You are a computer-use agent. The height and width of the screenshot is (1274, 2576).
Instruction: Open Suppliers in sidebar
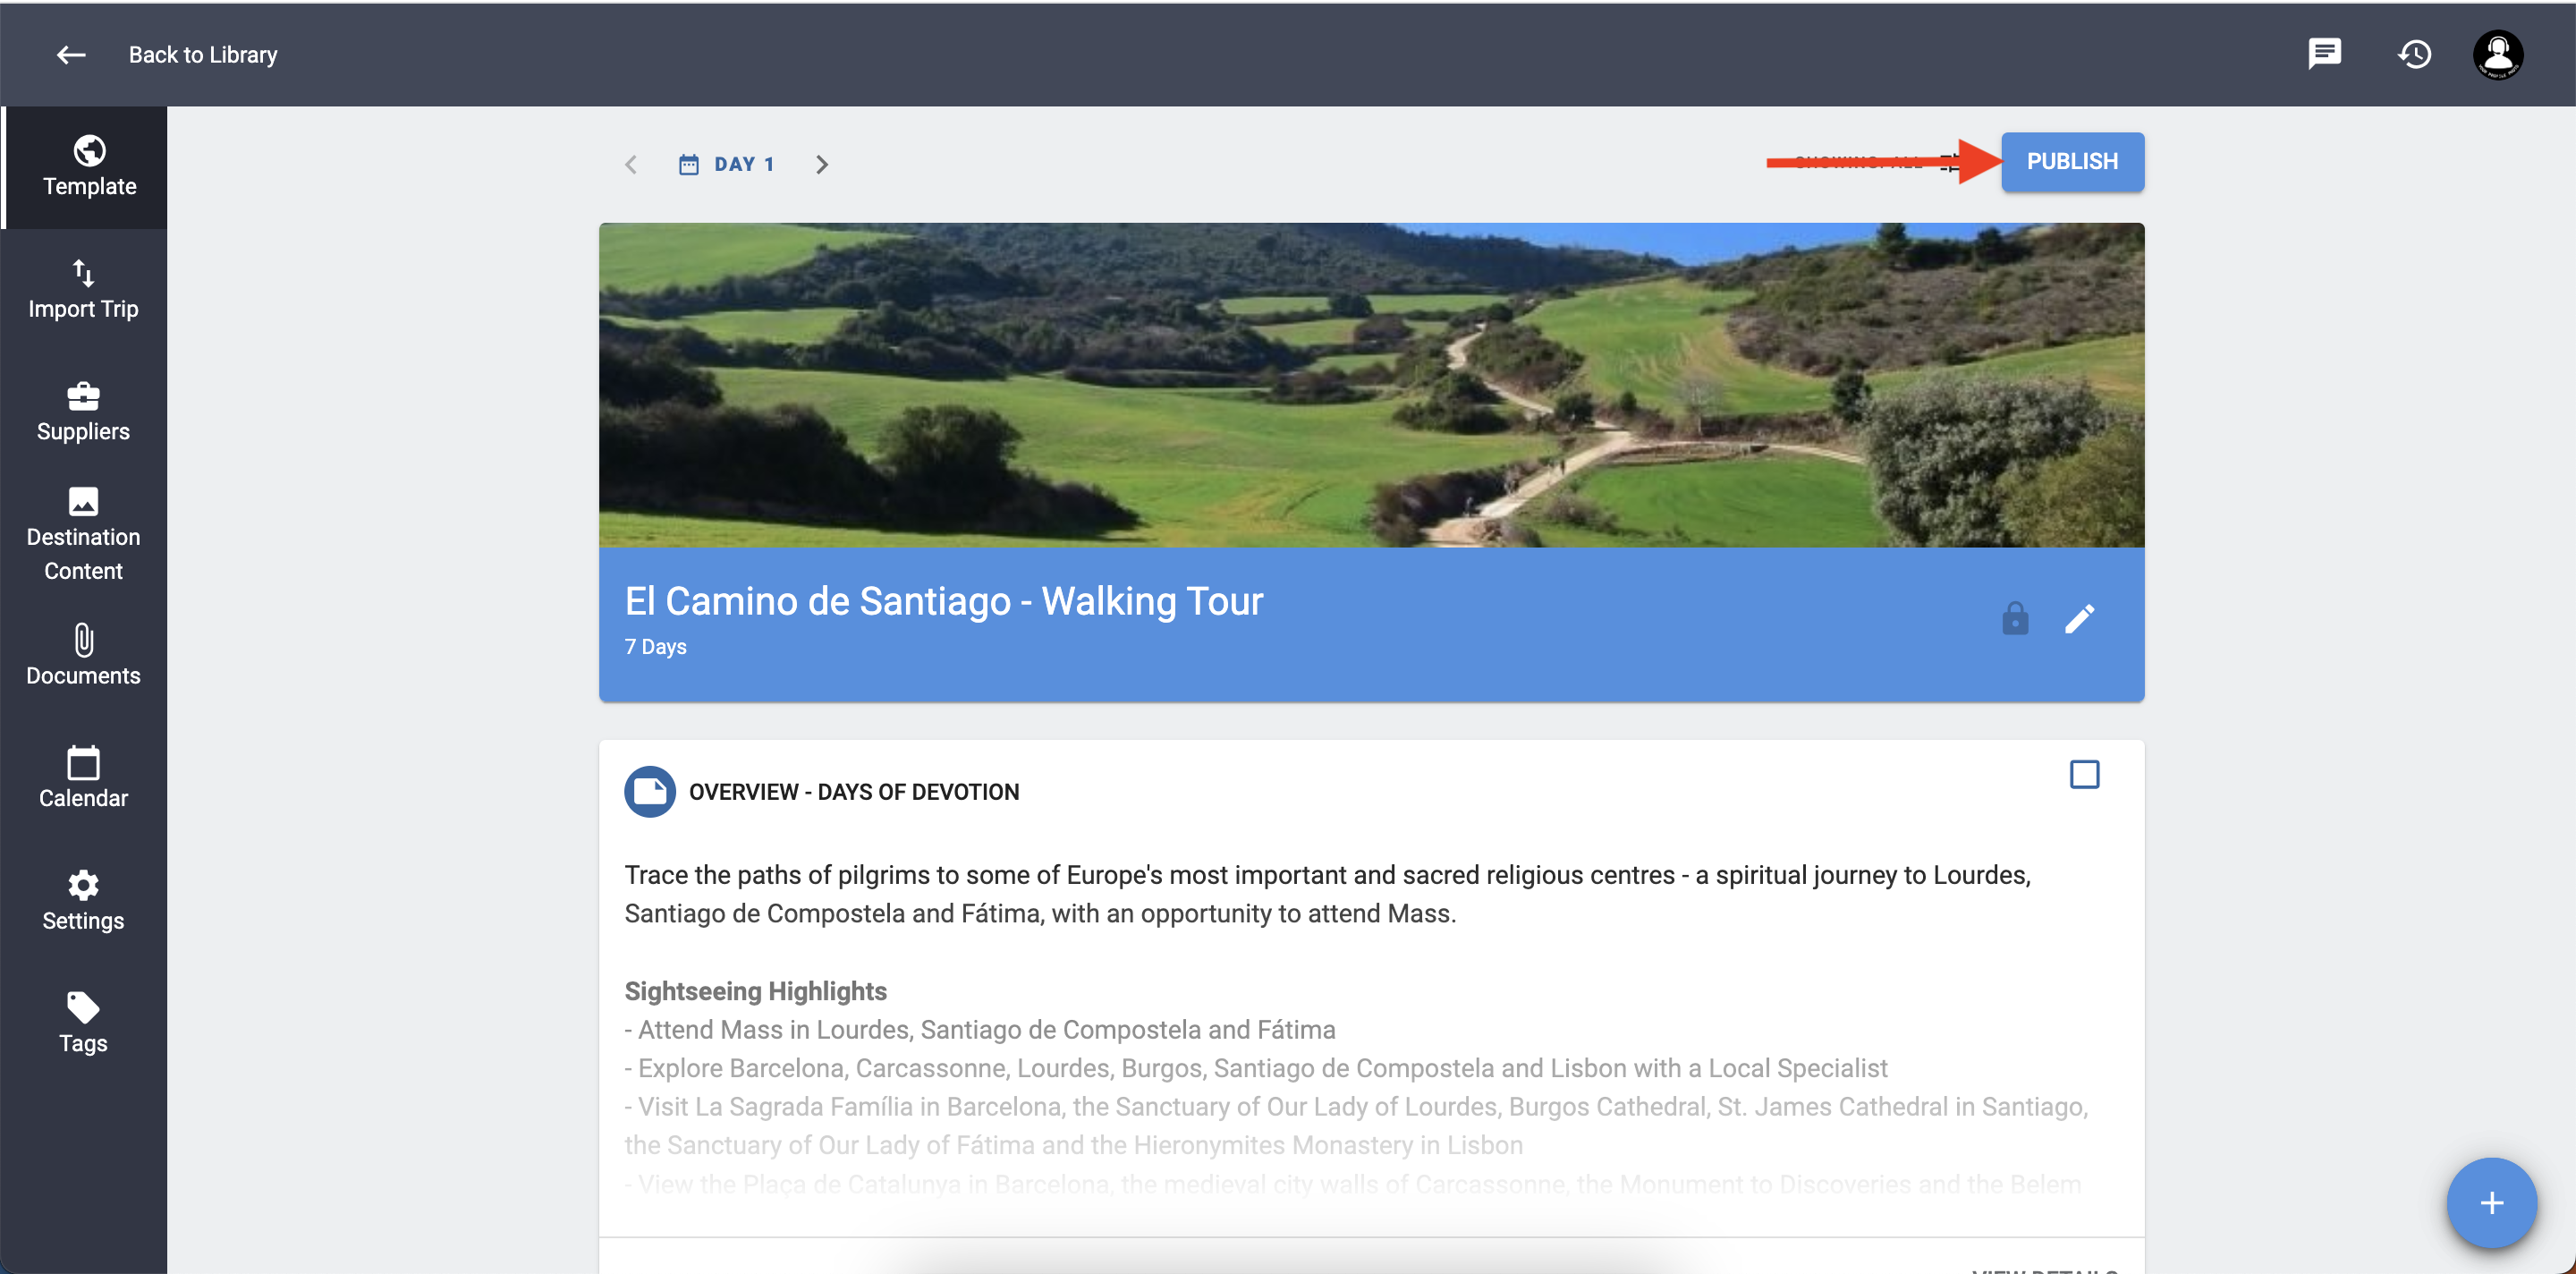(84, 412)
